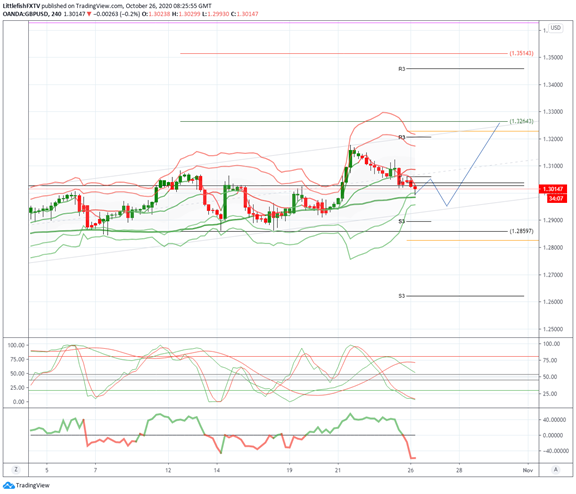Screen dimensions: 576x494
Task: Click the OANDA:GBPUSD symbol title
Action: tap(26, 14)
